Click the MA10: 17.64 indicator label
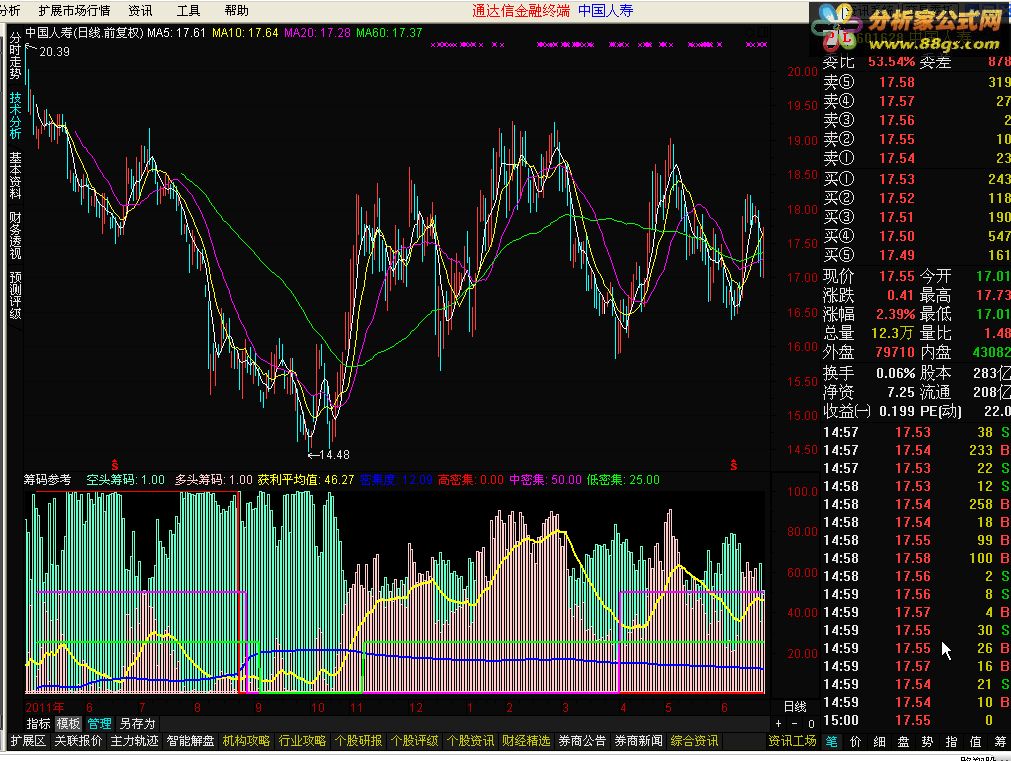The width and height of the screenshot is (1011, 761). click(x=245, y=33)
